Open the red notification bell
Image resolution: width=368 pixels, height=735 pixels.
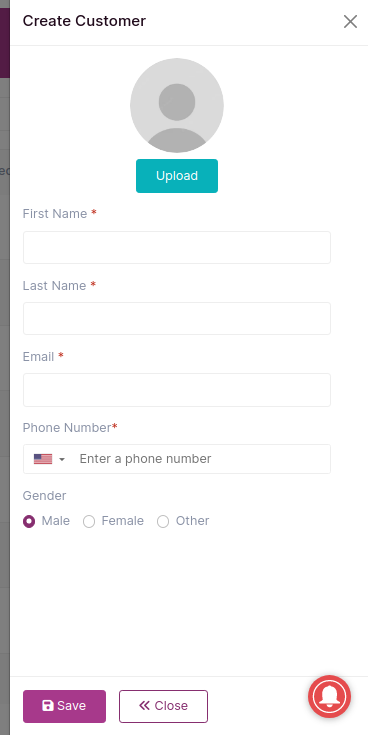click(x=330, y=697)
